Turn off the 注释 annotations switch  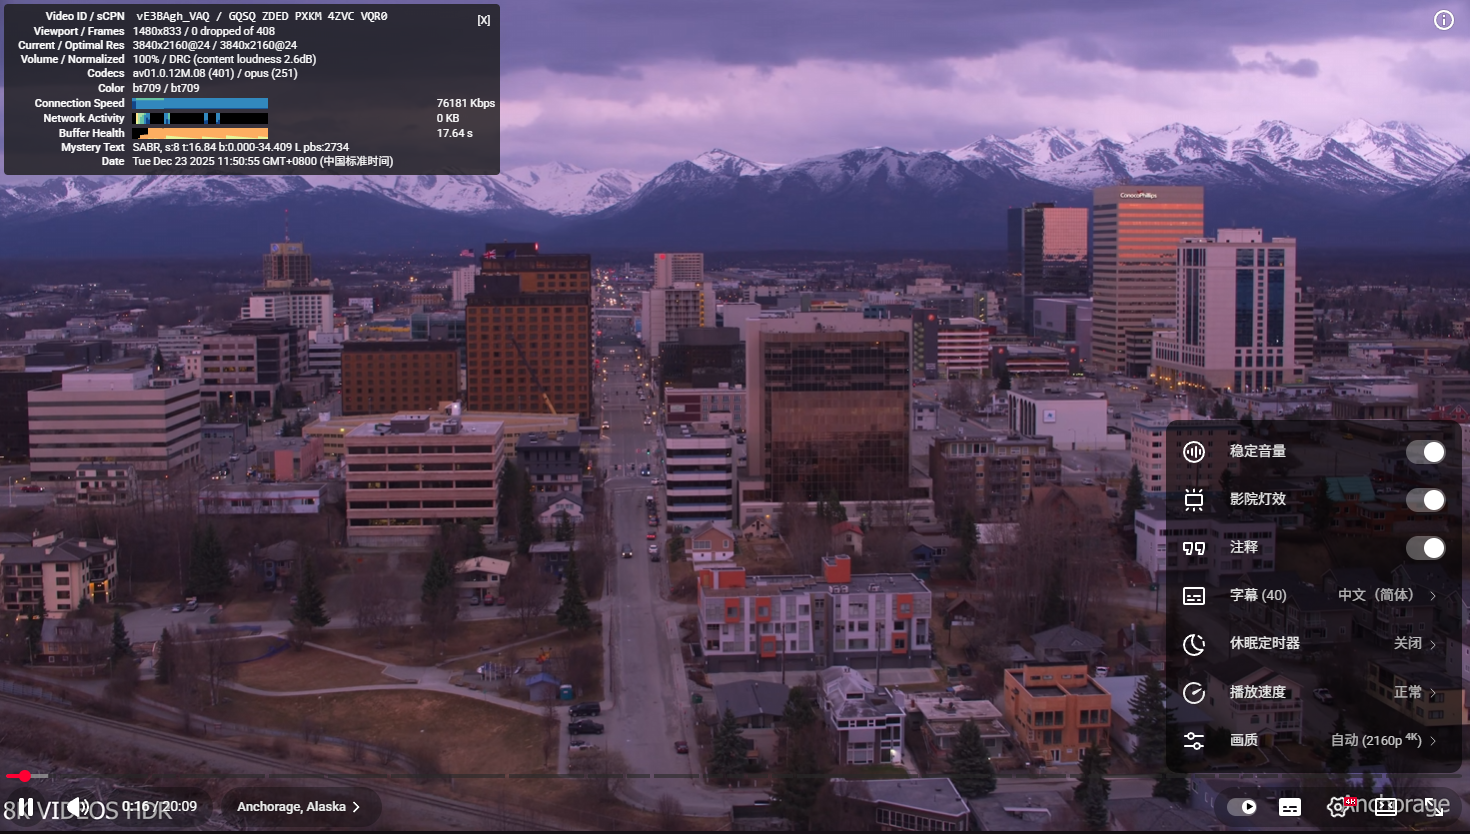click(x=1425, y=548)
